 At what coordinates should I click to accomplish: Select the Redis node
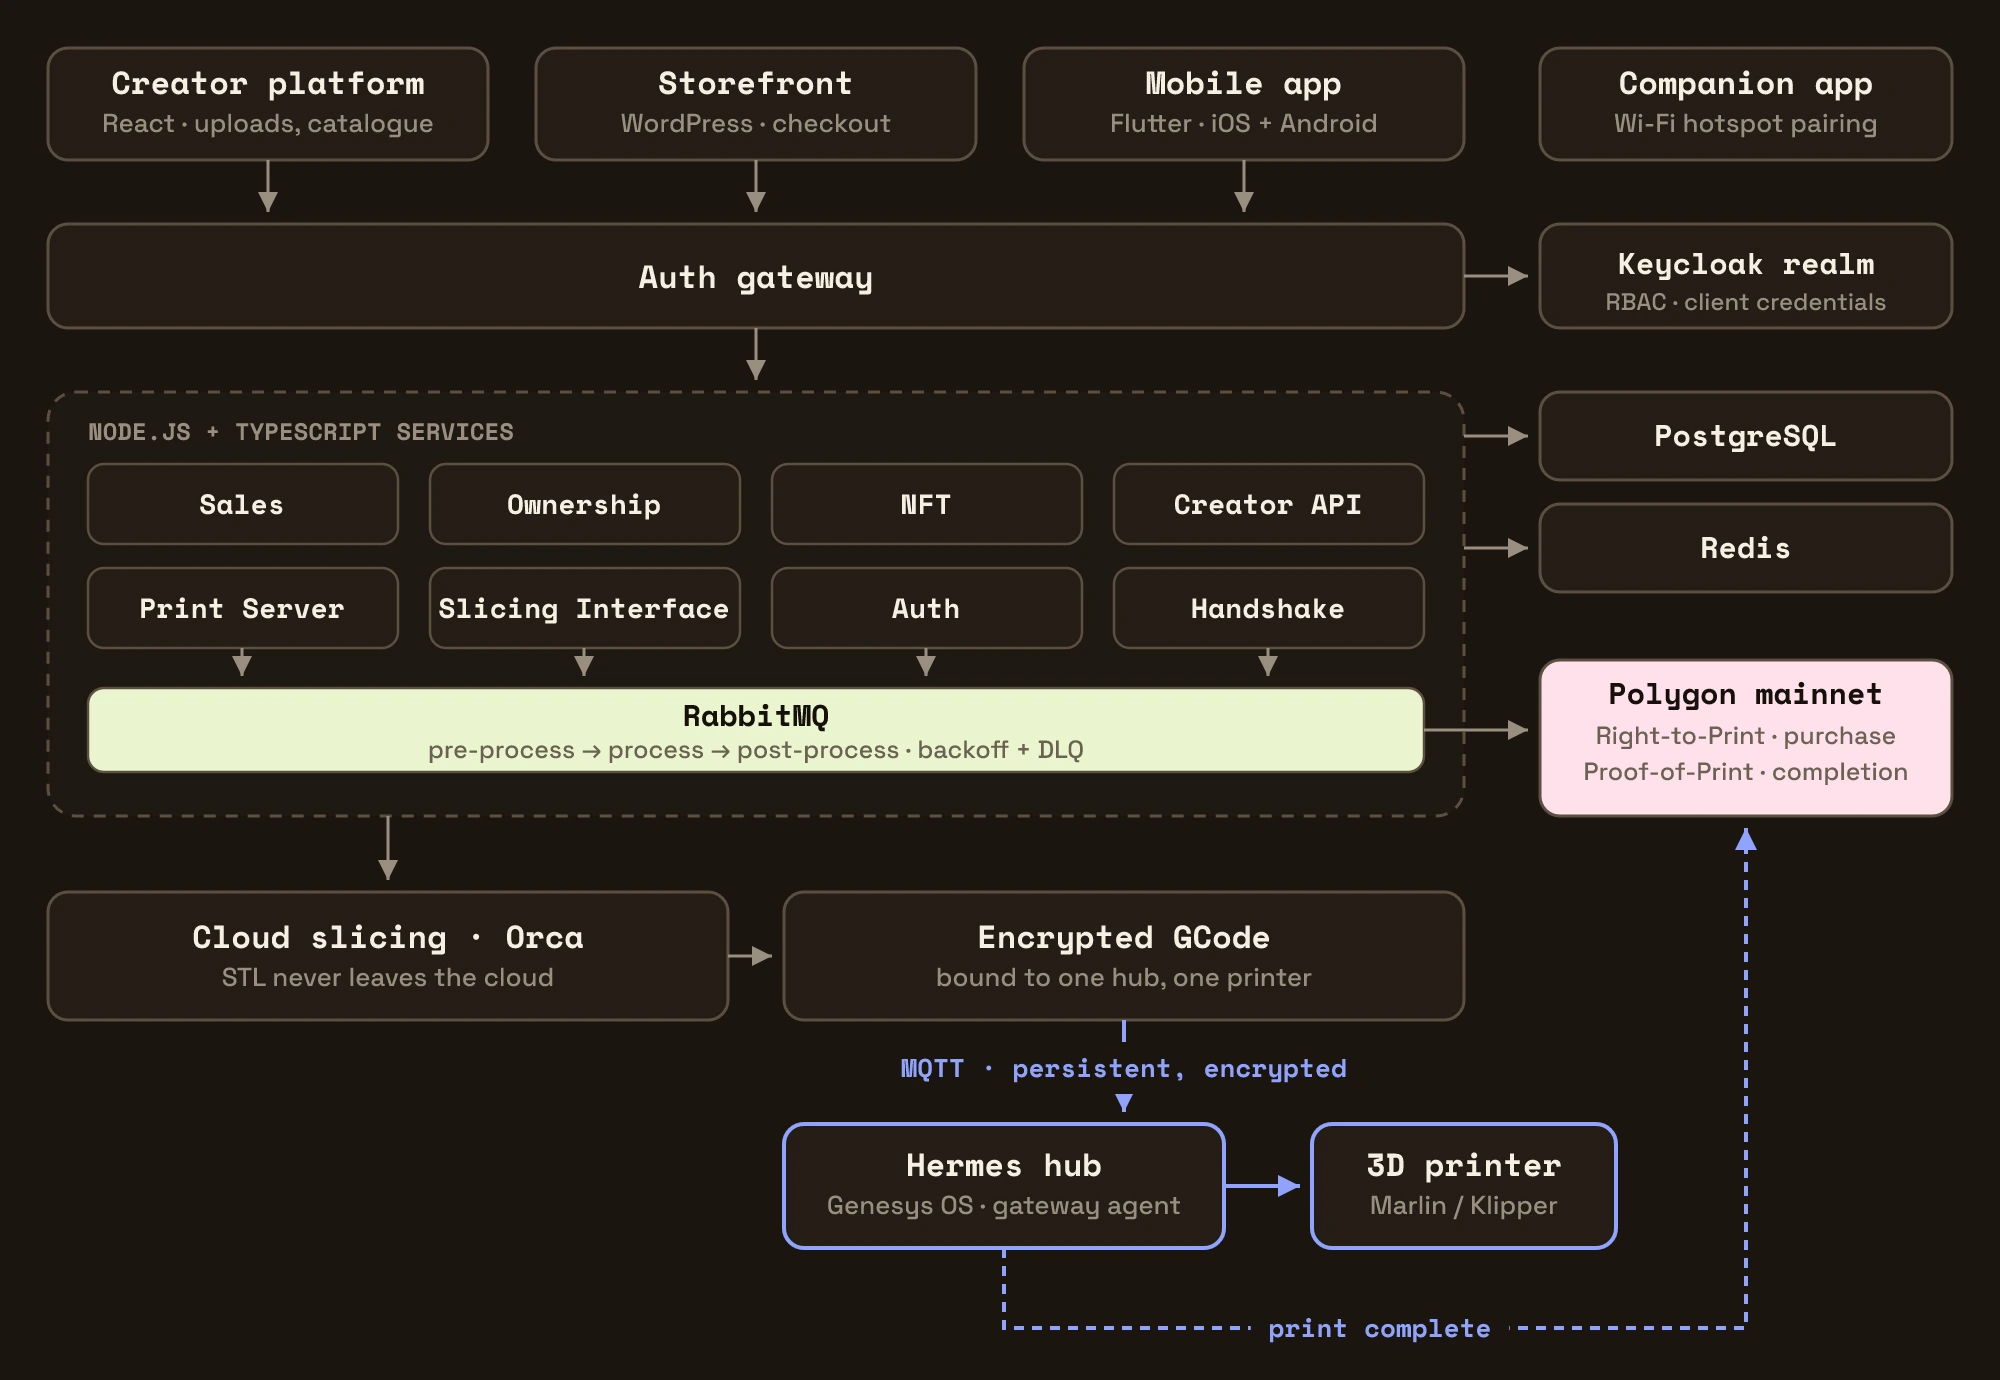click(1746, 548)
